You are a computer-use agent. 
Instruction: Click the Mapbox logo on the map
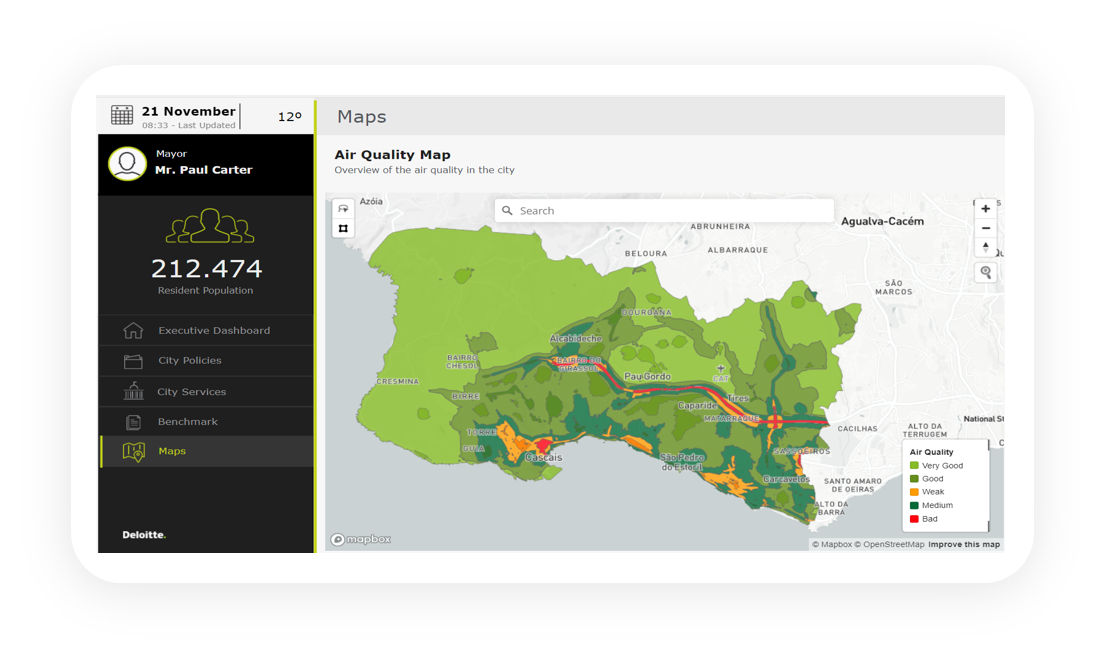361,540
